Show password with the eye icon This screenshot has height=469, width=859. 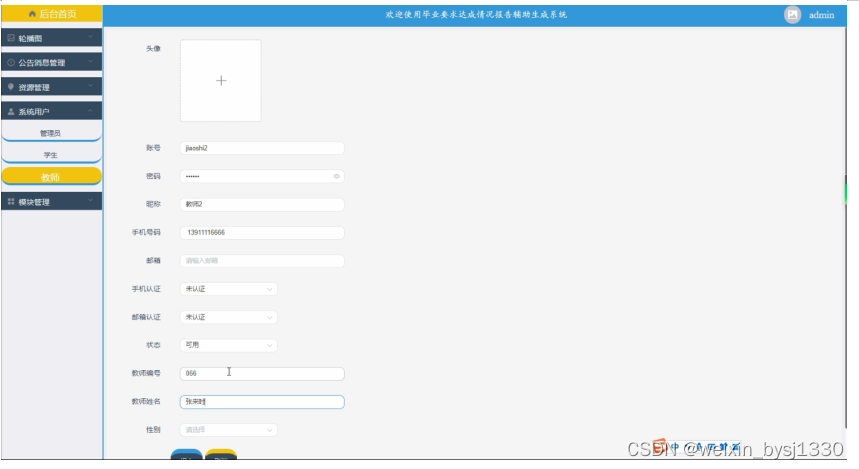point(336,176)
